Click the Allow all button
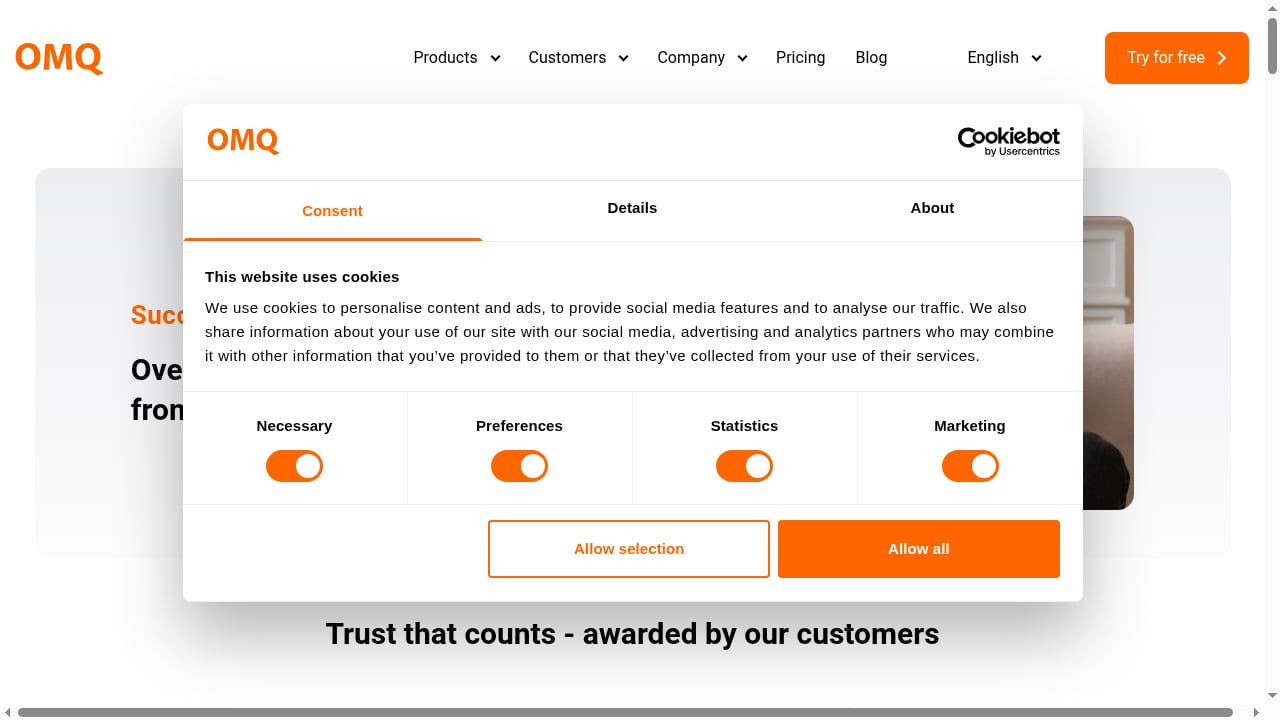The width and height of the screenshot is (1280, 720). pos(919,549)
